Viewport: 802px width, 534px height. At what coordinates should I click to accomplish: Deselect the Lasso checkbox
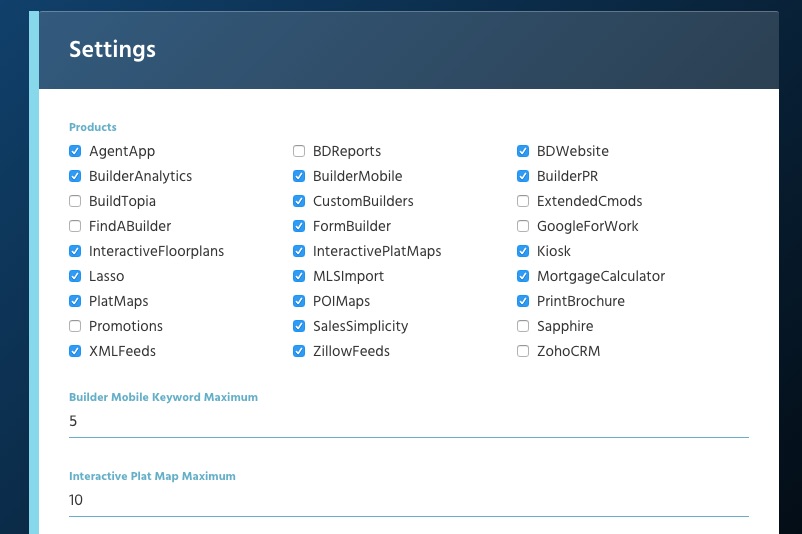coord(75,276)
